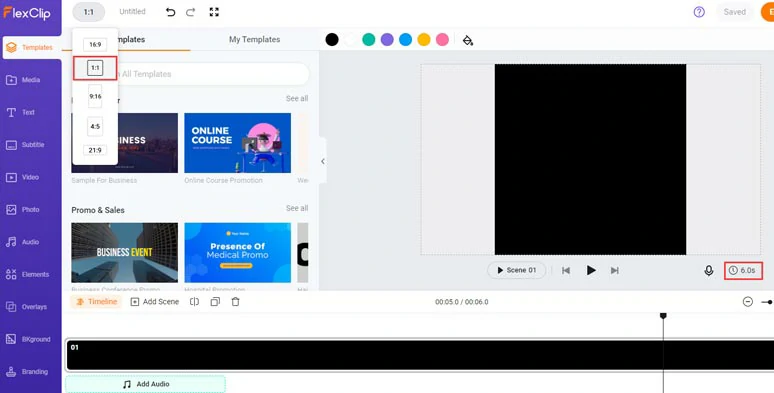Select the blue color swatch
Viewport: 774px width, 393px height.
[406, 40]
